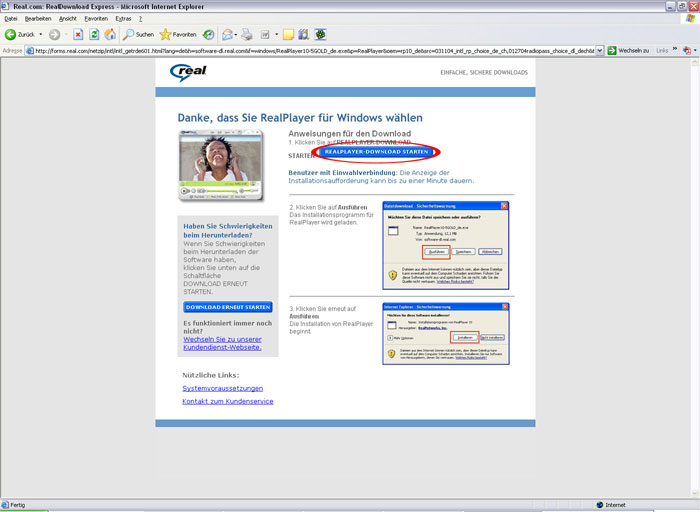Minimize the Internet Explorer window

[x=671, y=6]
